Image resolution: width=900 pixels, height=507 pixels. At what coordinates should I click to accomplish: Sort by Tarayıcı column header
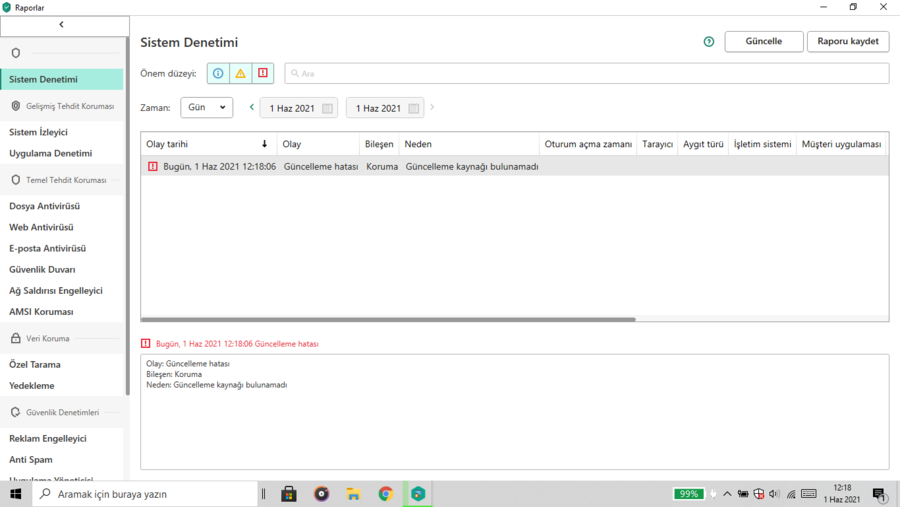tap(657, 144)
